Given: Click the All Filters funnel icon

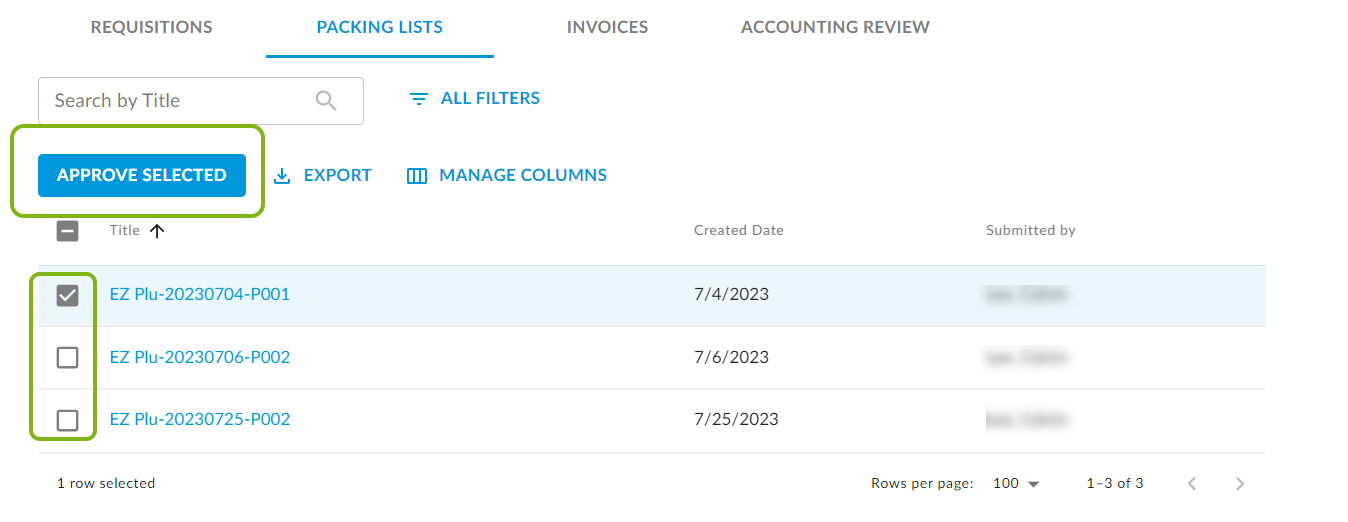Looking at the screenshot, I should (419, 99).
